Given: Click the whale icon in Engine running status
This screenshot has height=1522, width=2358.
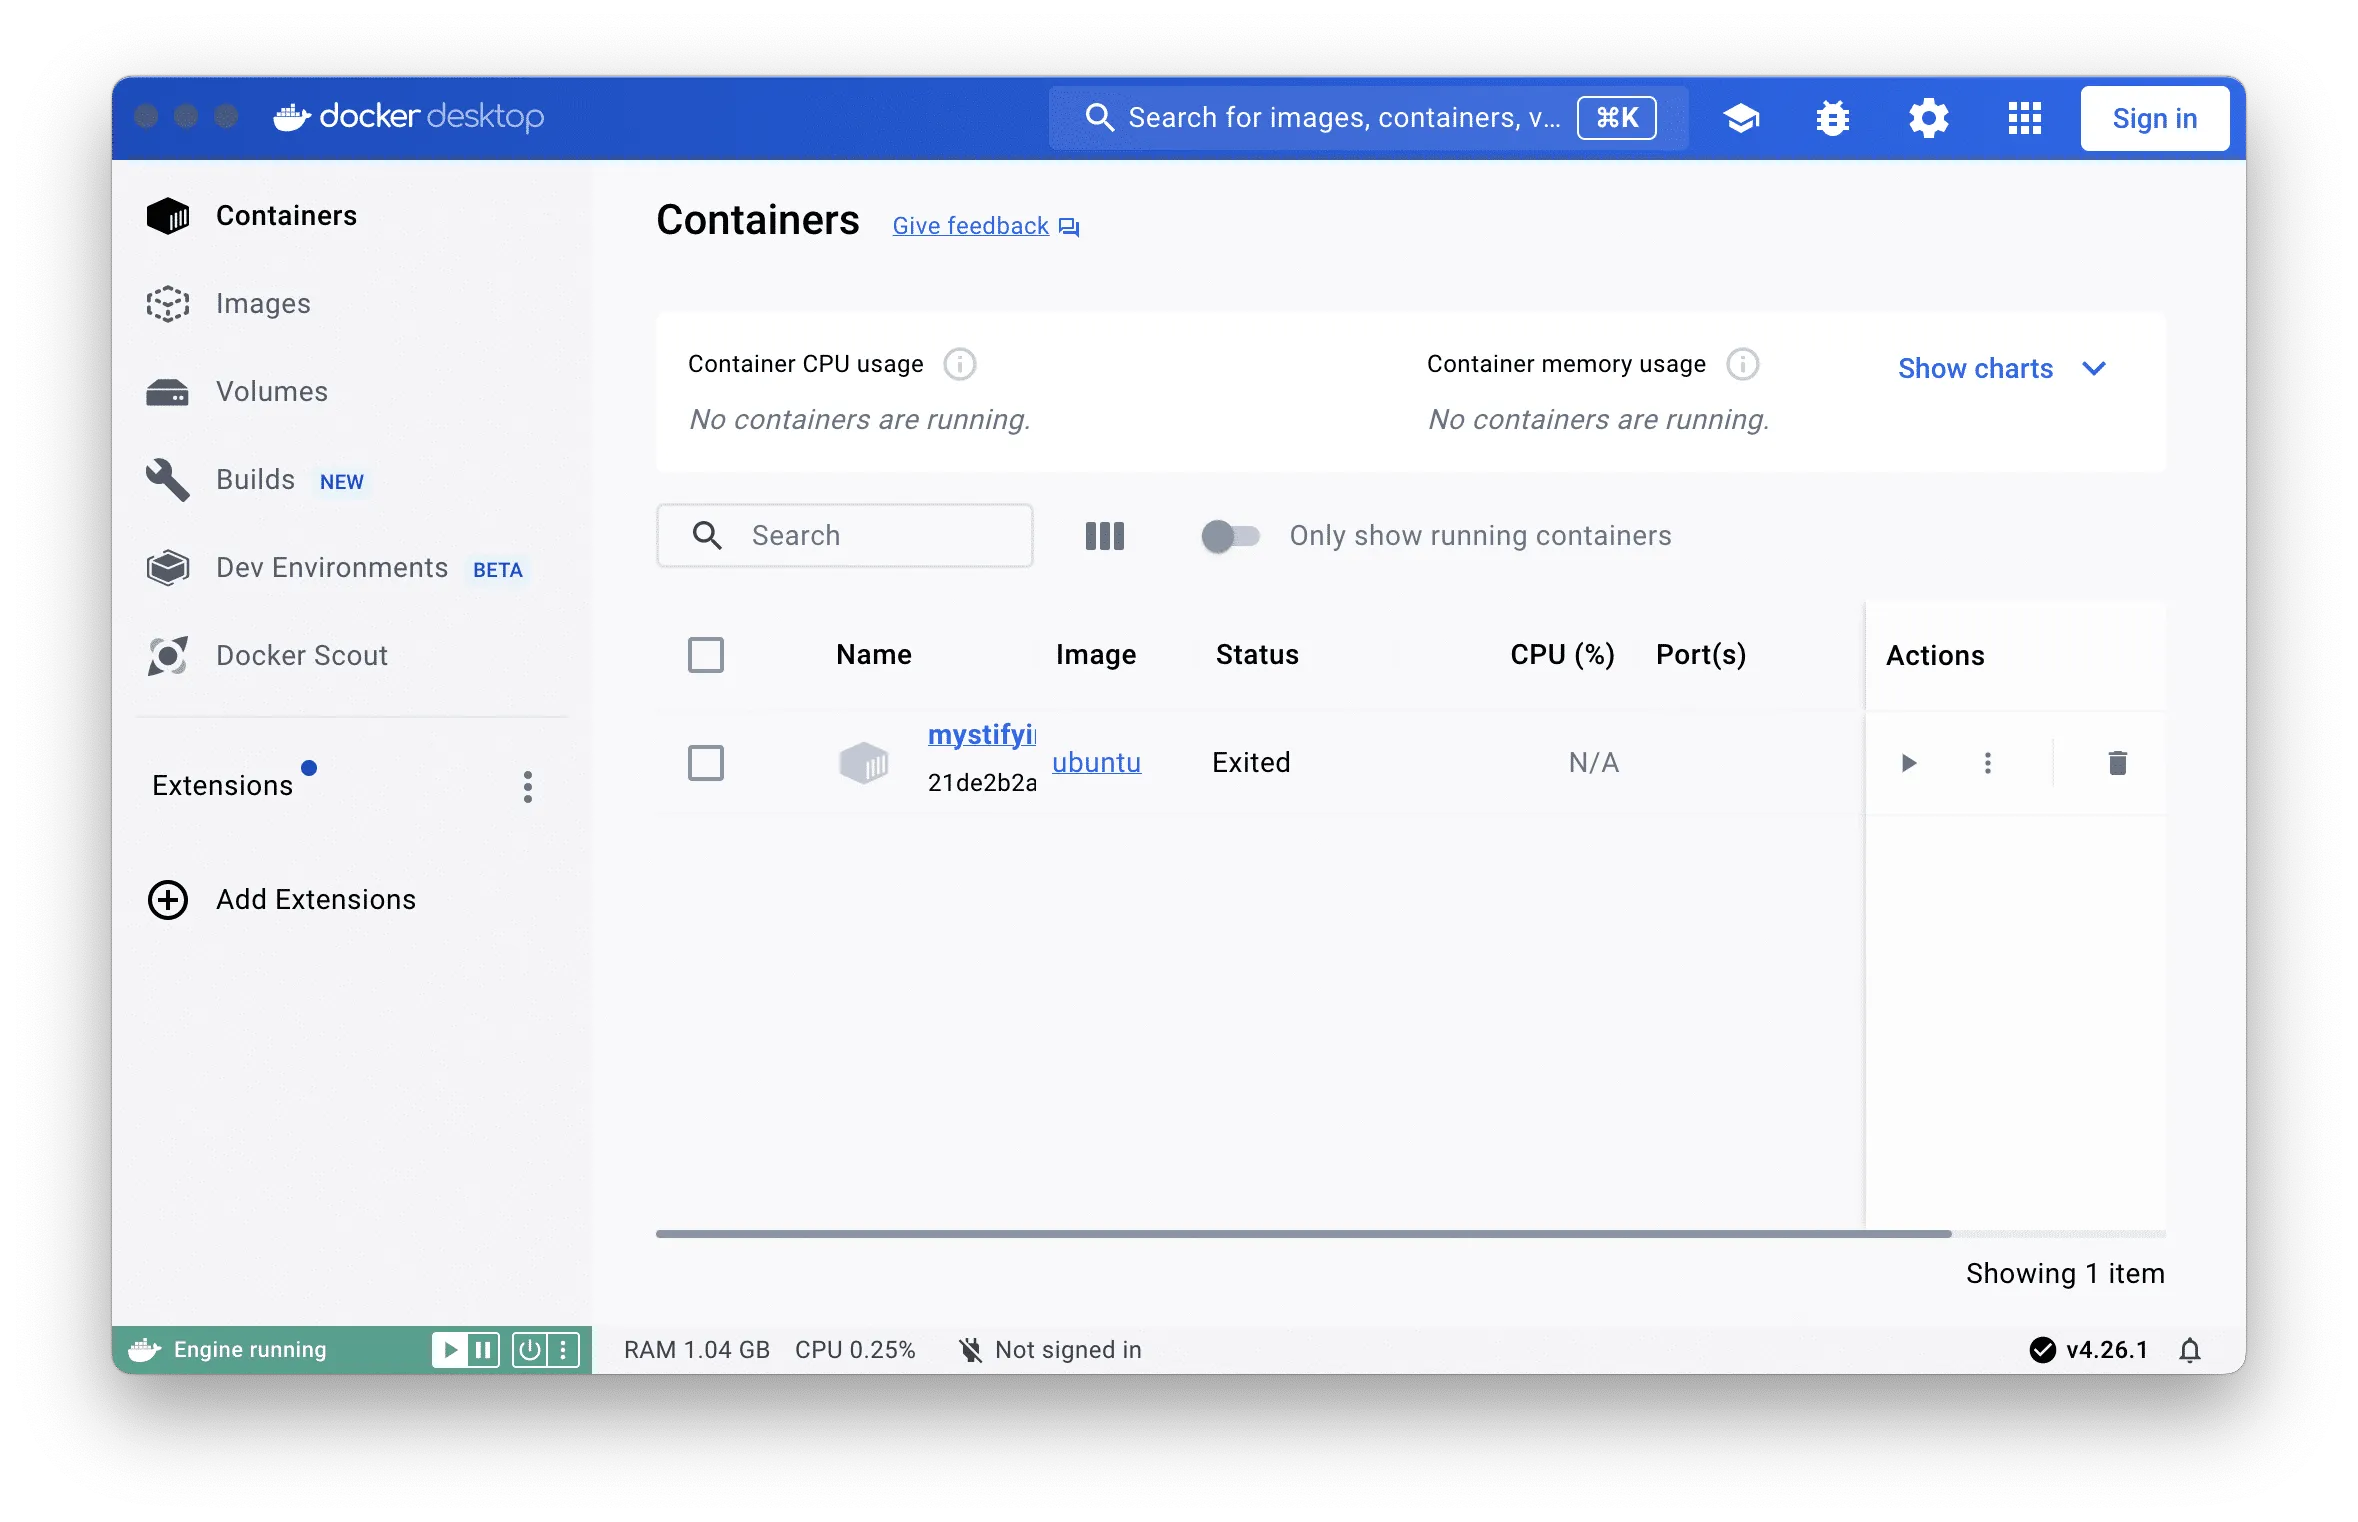Looking at the screenshot, I should pos(145,1350).
